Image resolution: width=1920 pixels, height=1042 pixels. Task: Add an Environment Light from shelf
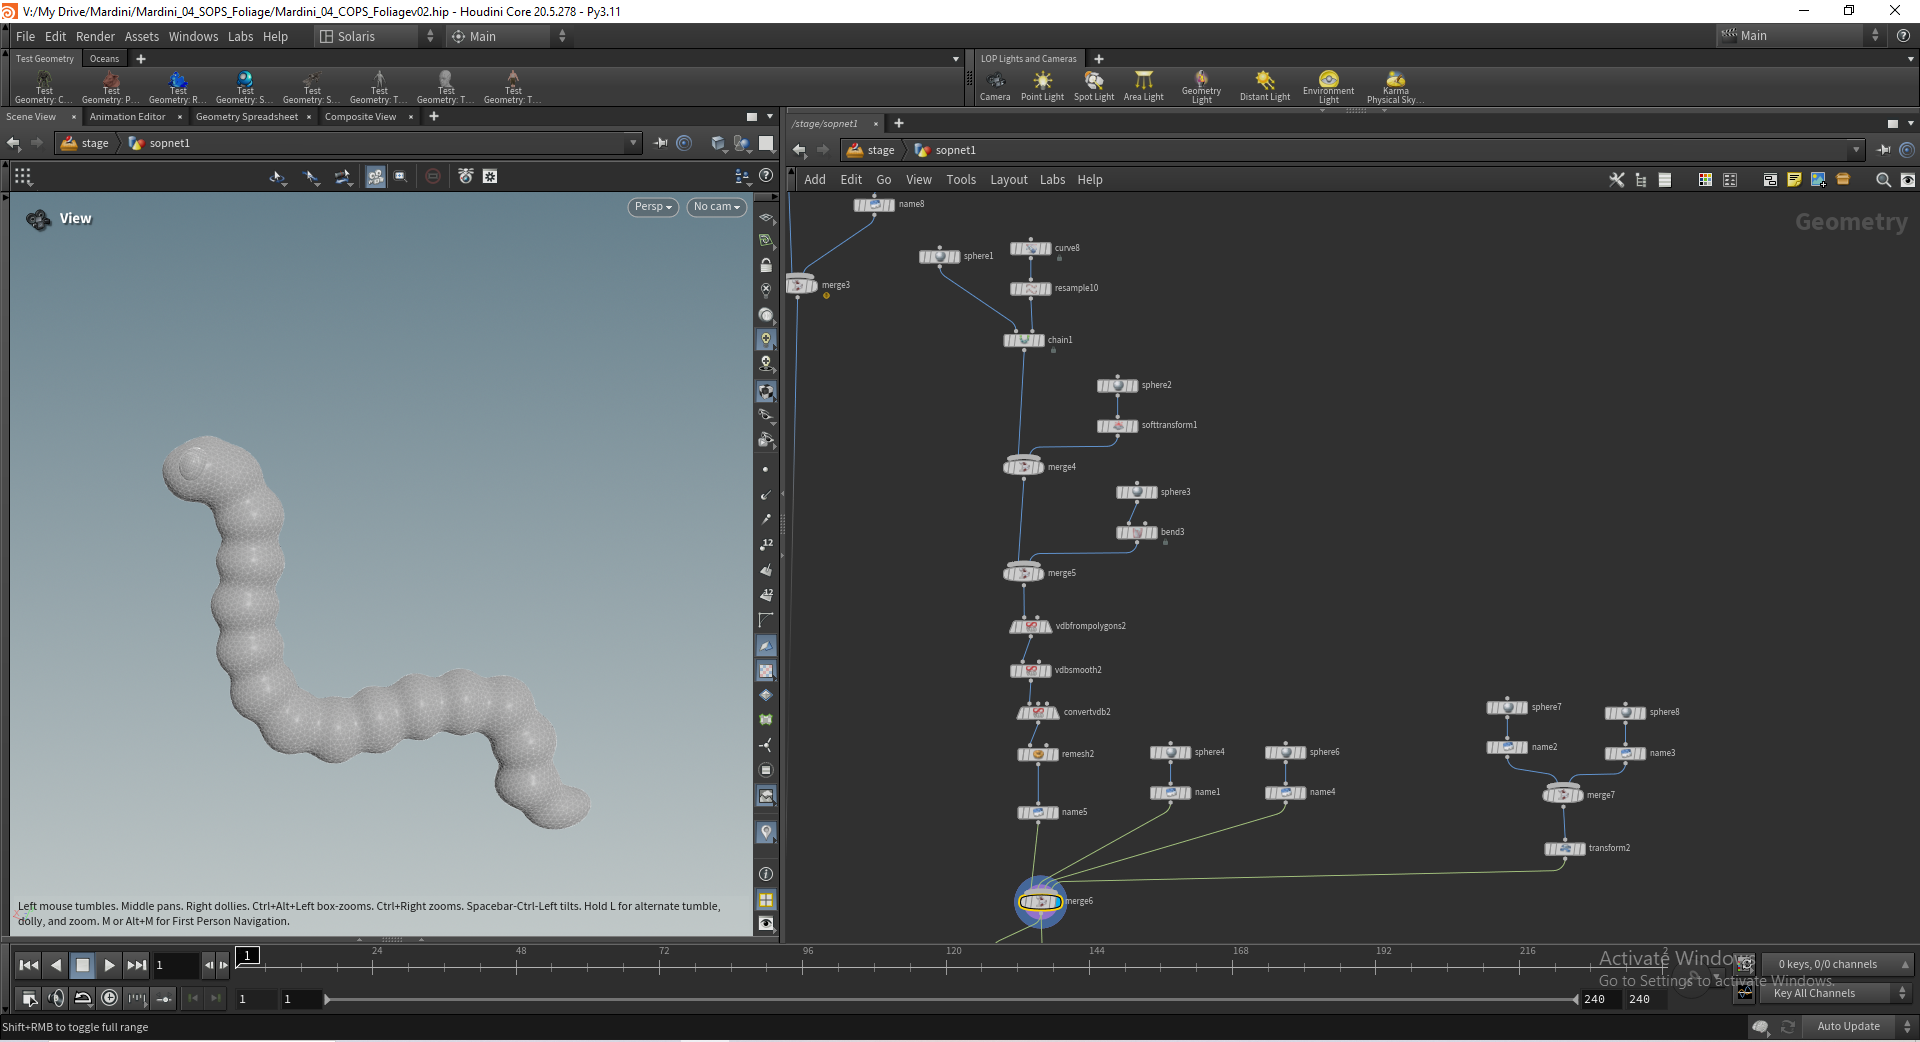tap(1328, 87)
